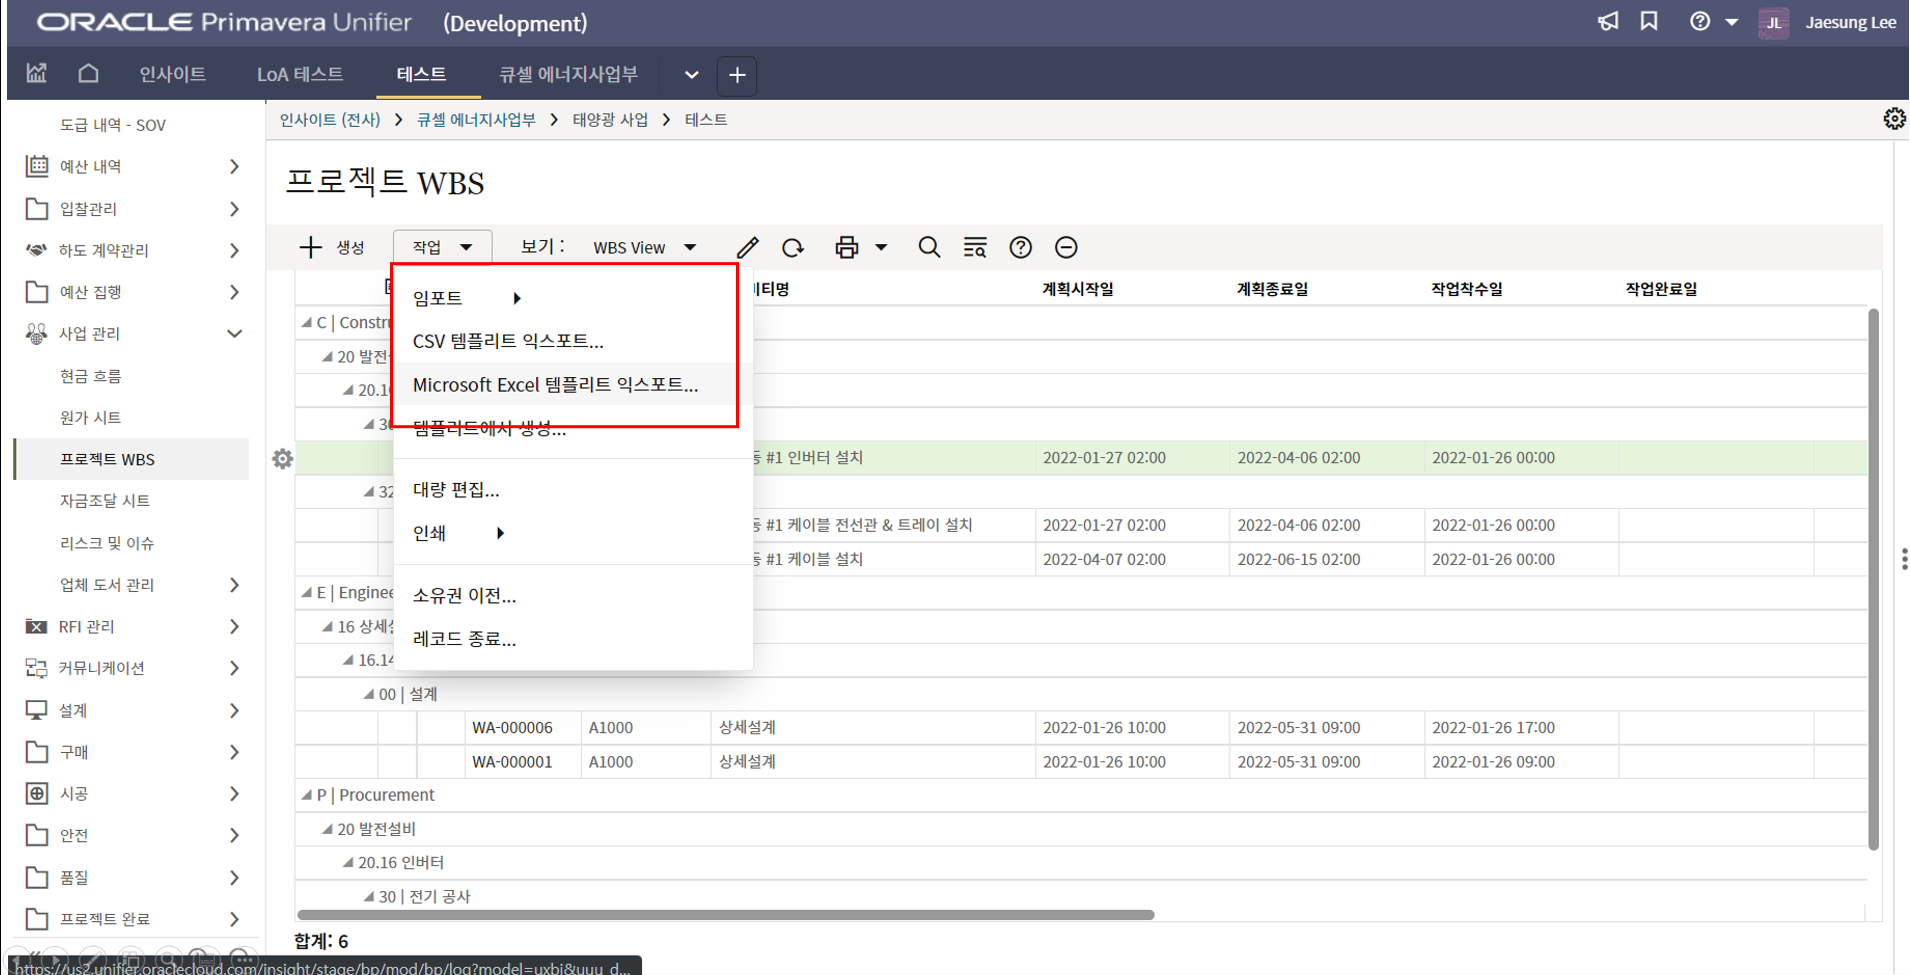
Task: Click the print icon in toolbar
Action: 846,247
